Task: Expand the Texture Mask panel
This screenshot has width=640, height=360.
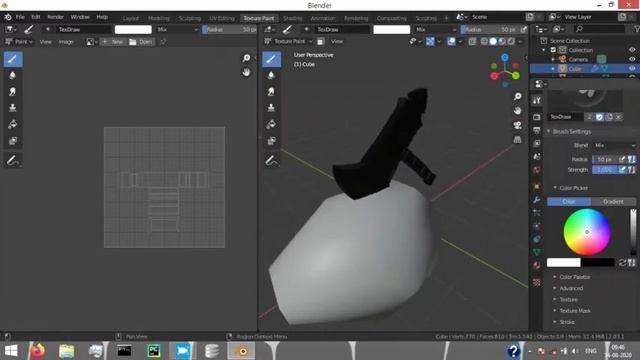Action: 555,311
